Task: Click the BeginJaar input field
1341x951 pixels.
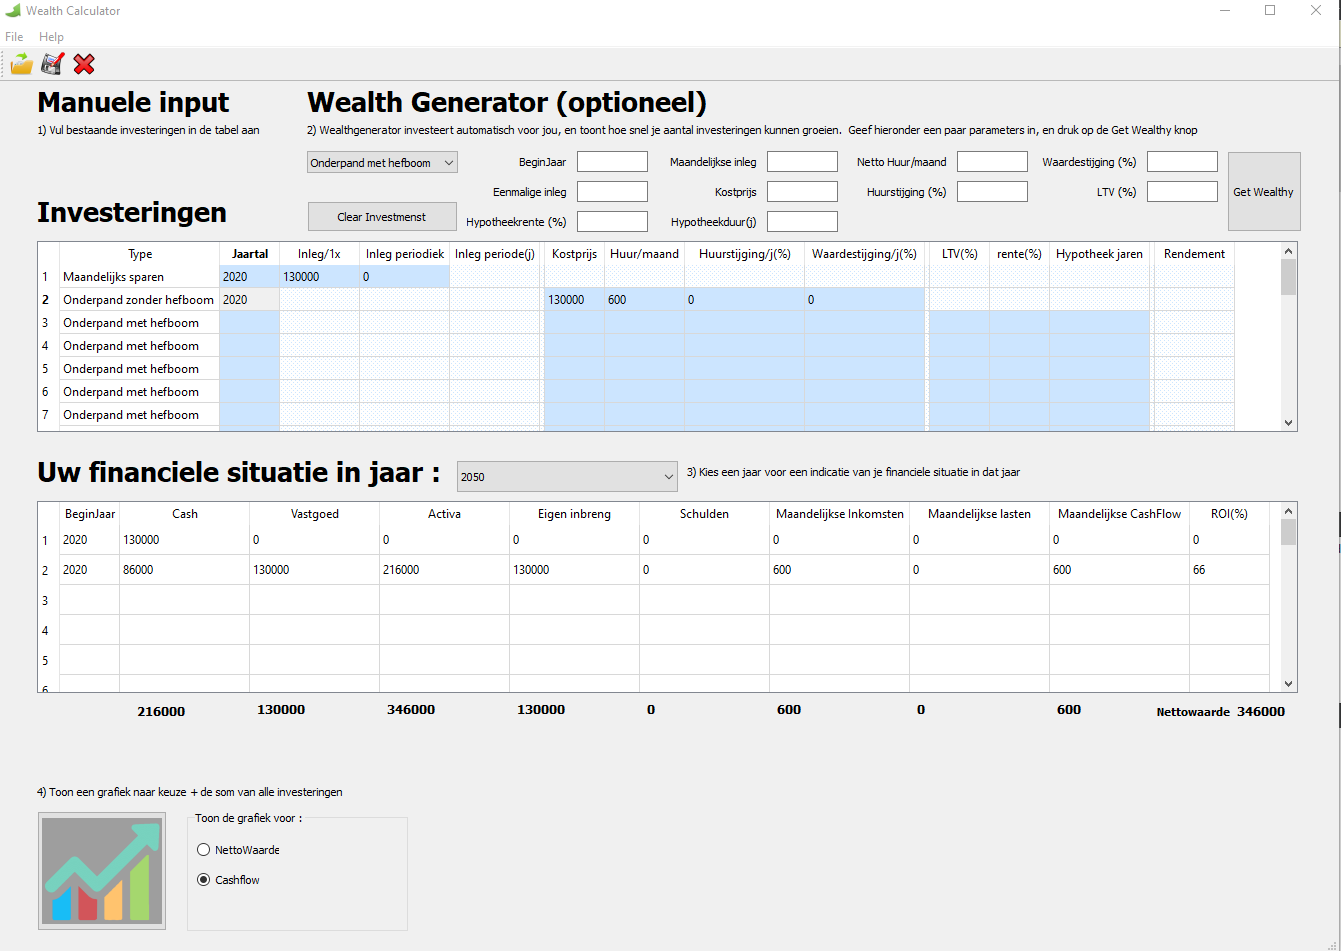Action: (612, 162)
